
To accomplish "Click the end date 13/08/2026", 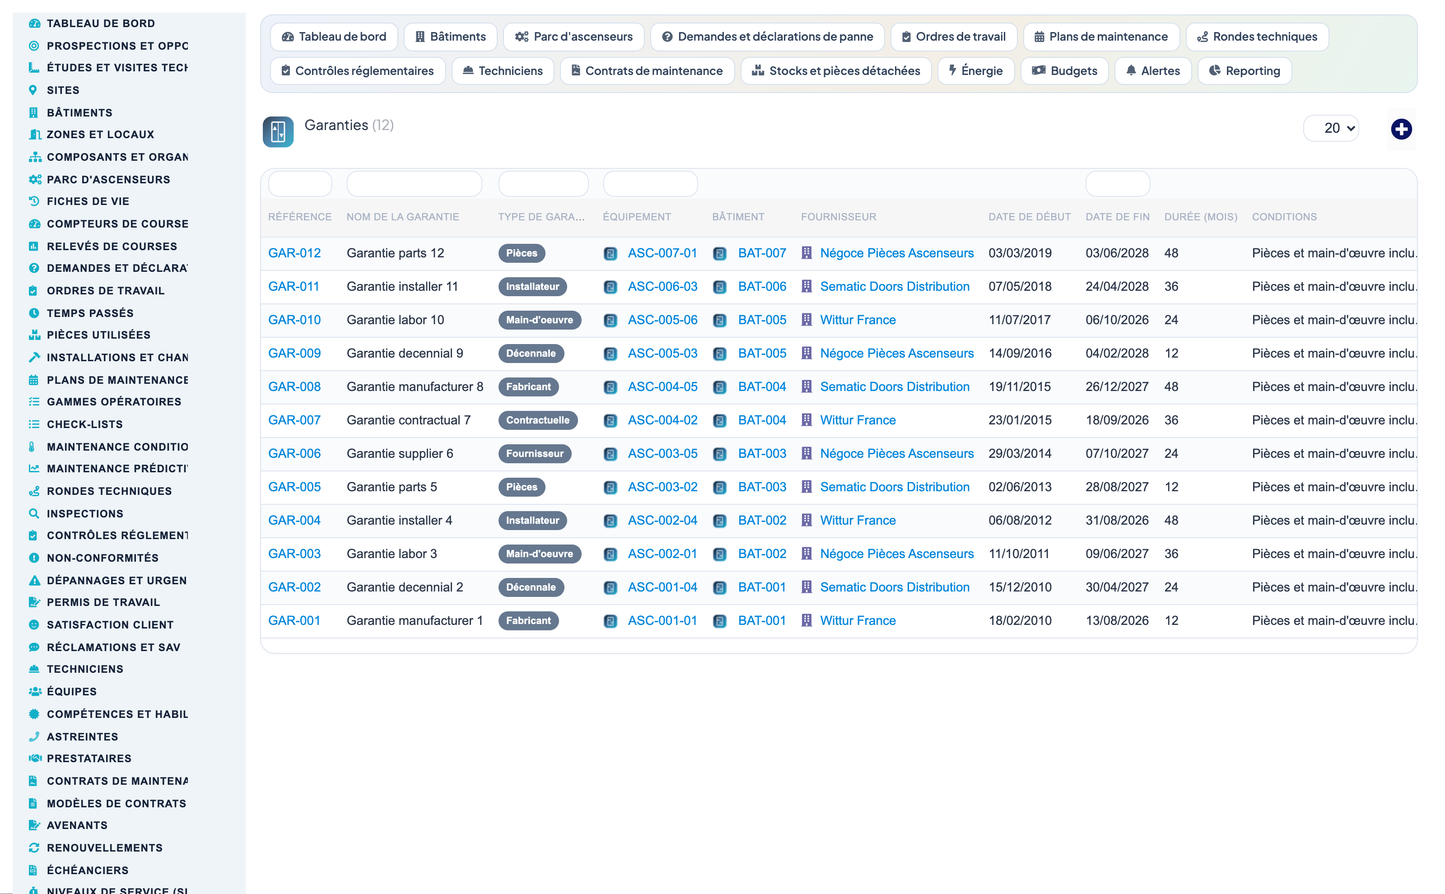I will [x=1117, y=621].
